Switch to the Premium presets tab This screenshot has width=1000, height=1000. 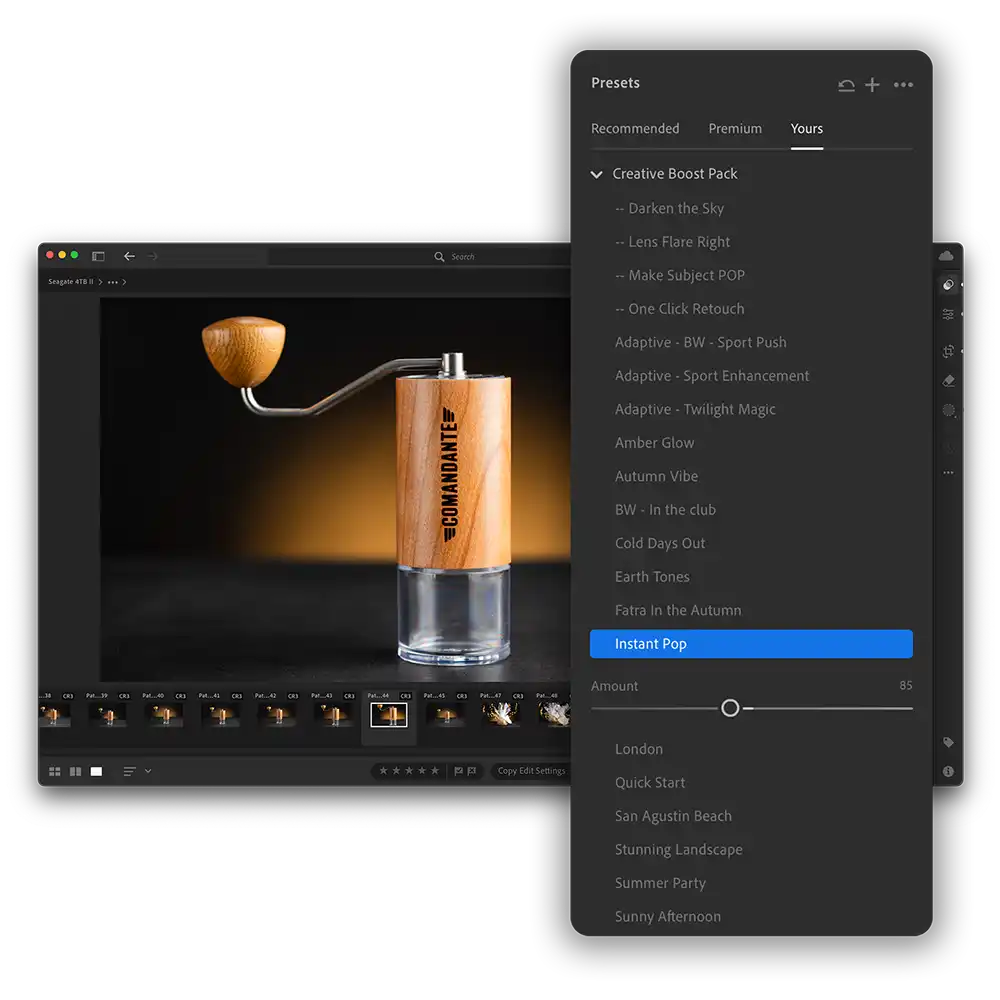(x=735, y=129)
